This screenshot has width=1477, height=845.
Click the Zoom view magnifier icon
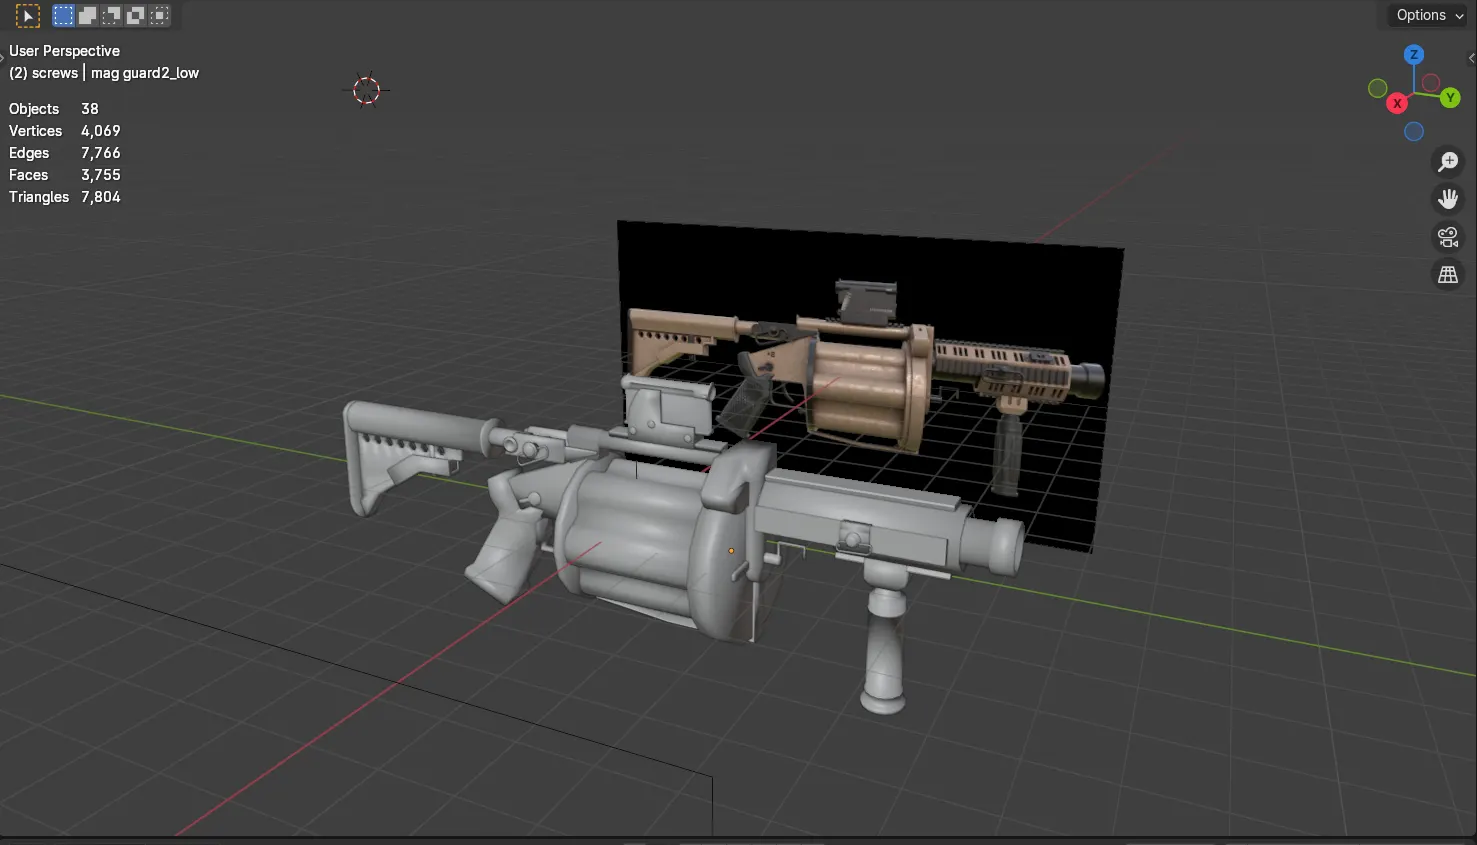tap(1447, 162)
